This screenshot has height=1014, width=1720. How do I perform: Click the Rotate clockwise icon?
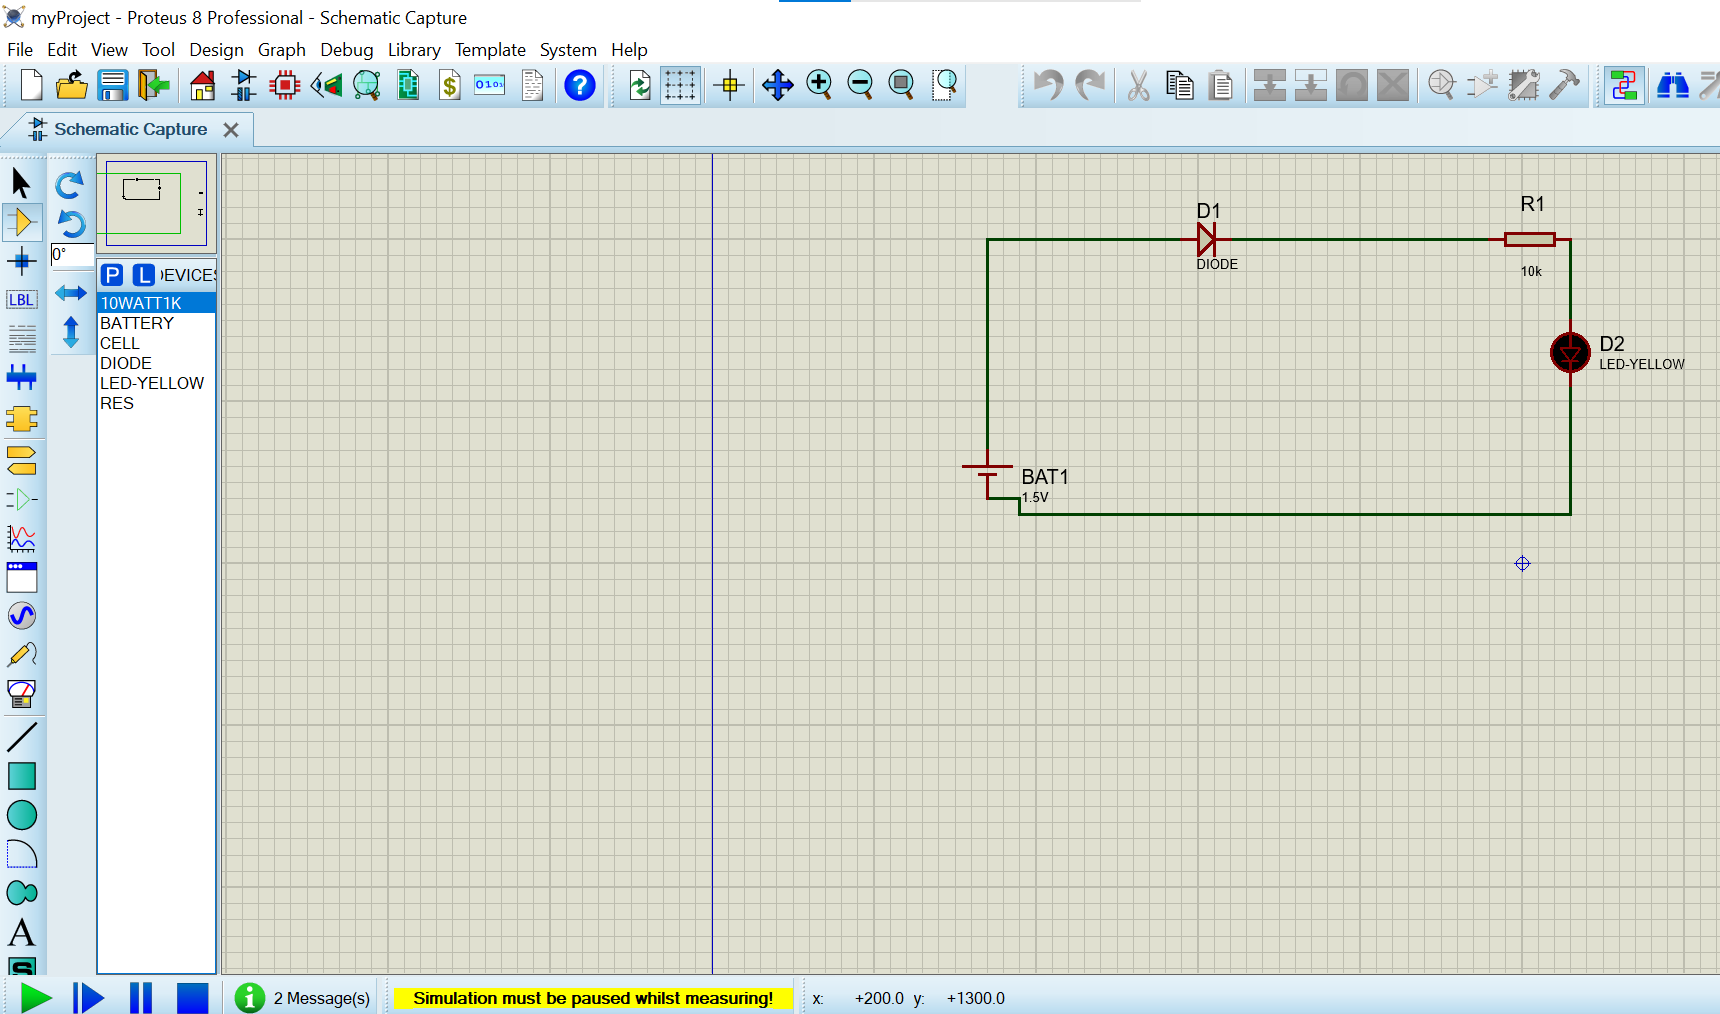point(70,185)
